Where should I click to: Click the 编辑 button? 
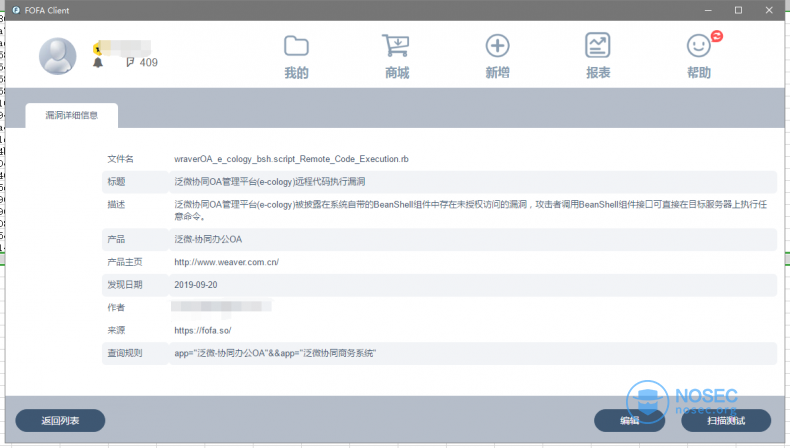pos(629,421)
